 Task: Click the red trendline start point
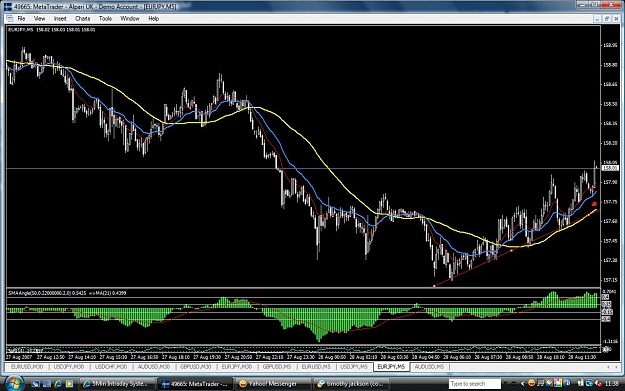click(x=434, y=286)
